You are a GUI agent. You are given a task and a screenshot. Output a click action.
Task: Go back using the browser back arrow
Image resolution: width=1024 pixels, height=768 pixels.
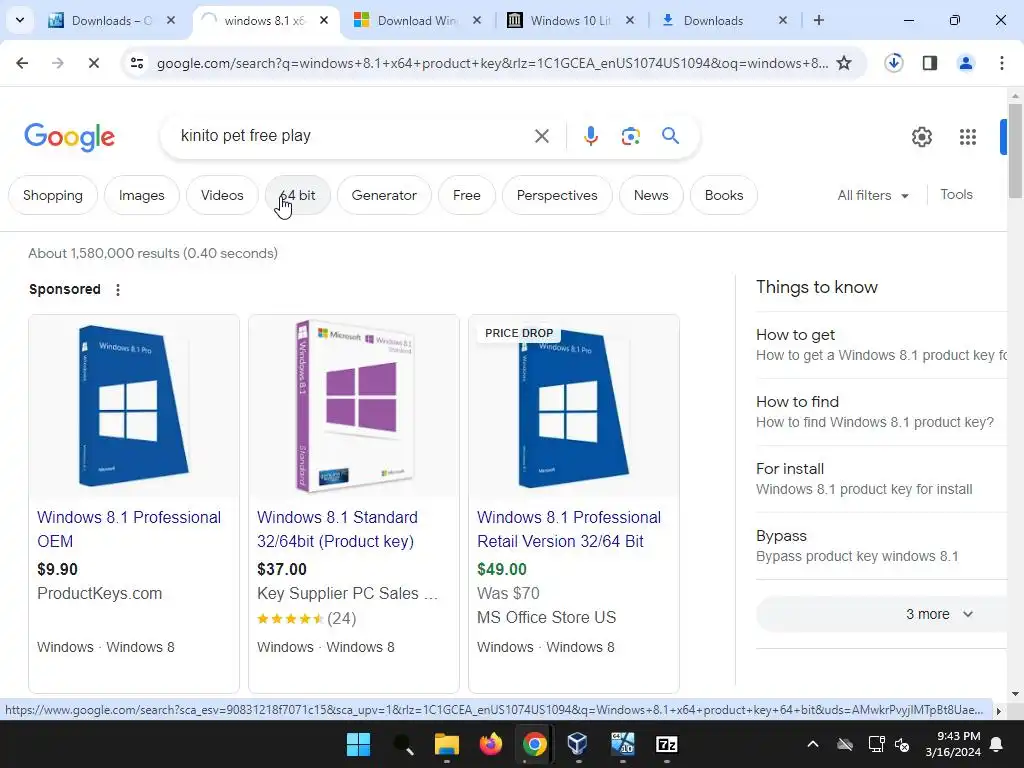(x=22, y=63)
